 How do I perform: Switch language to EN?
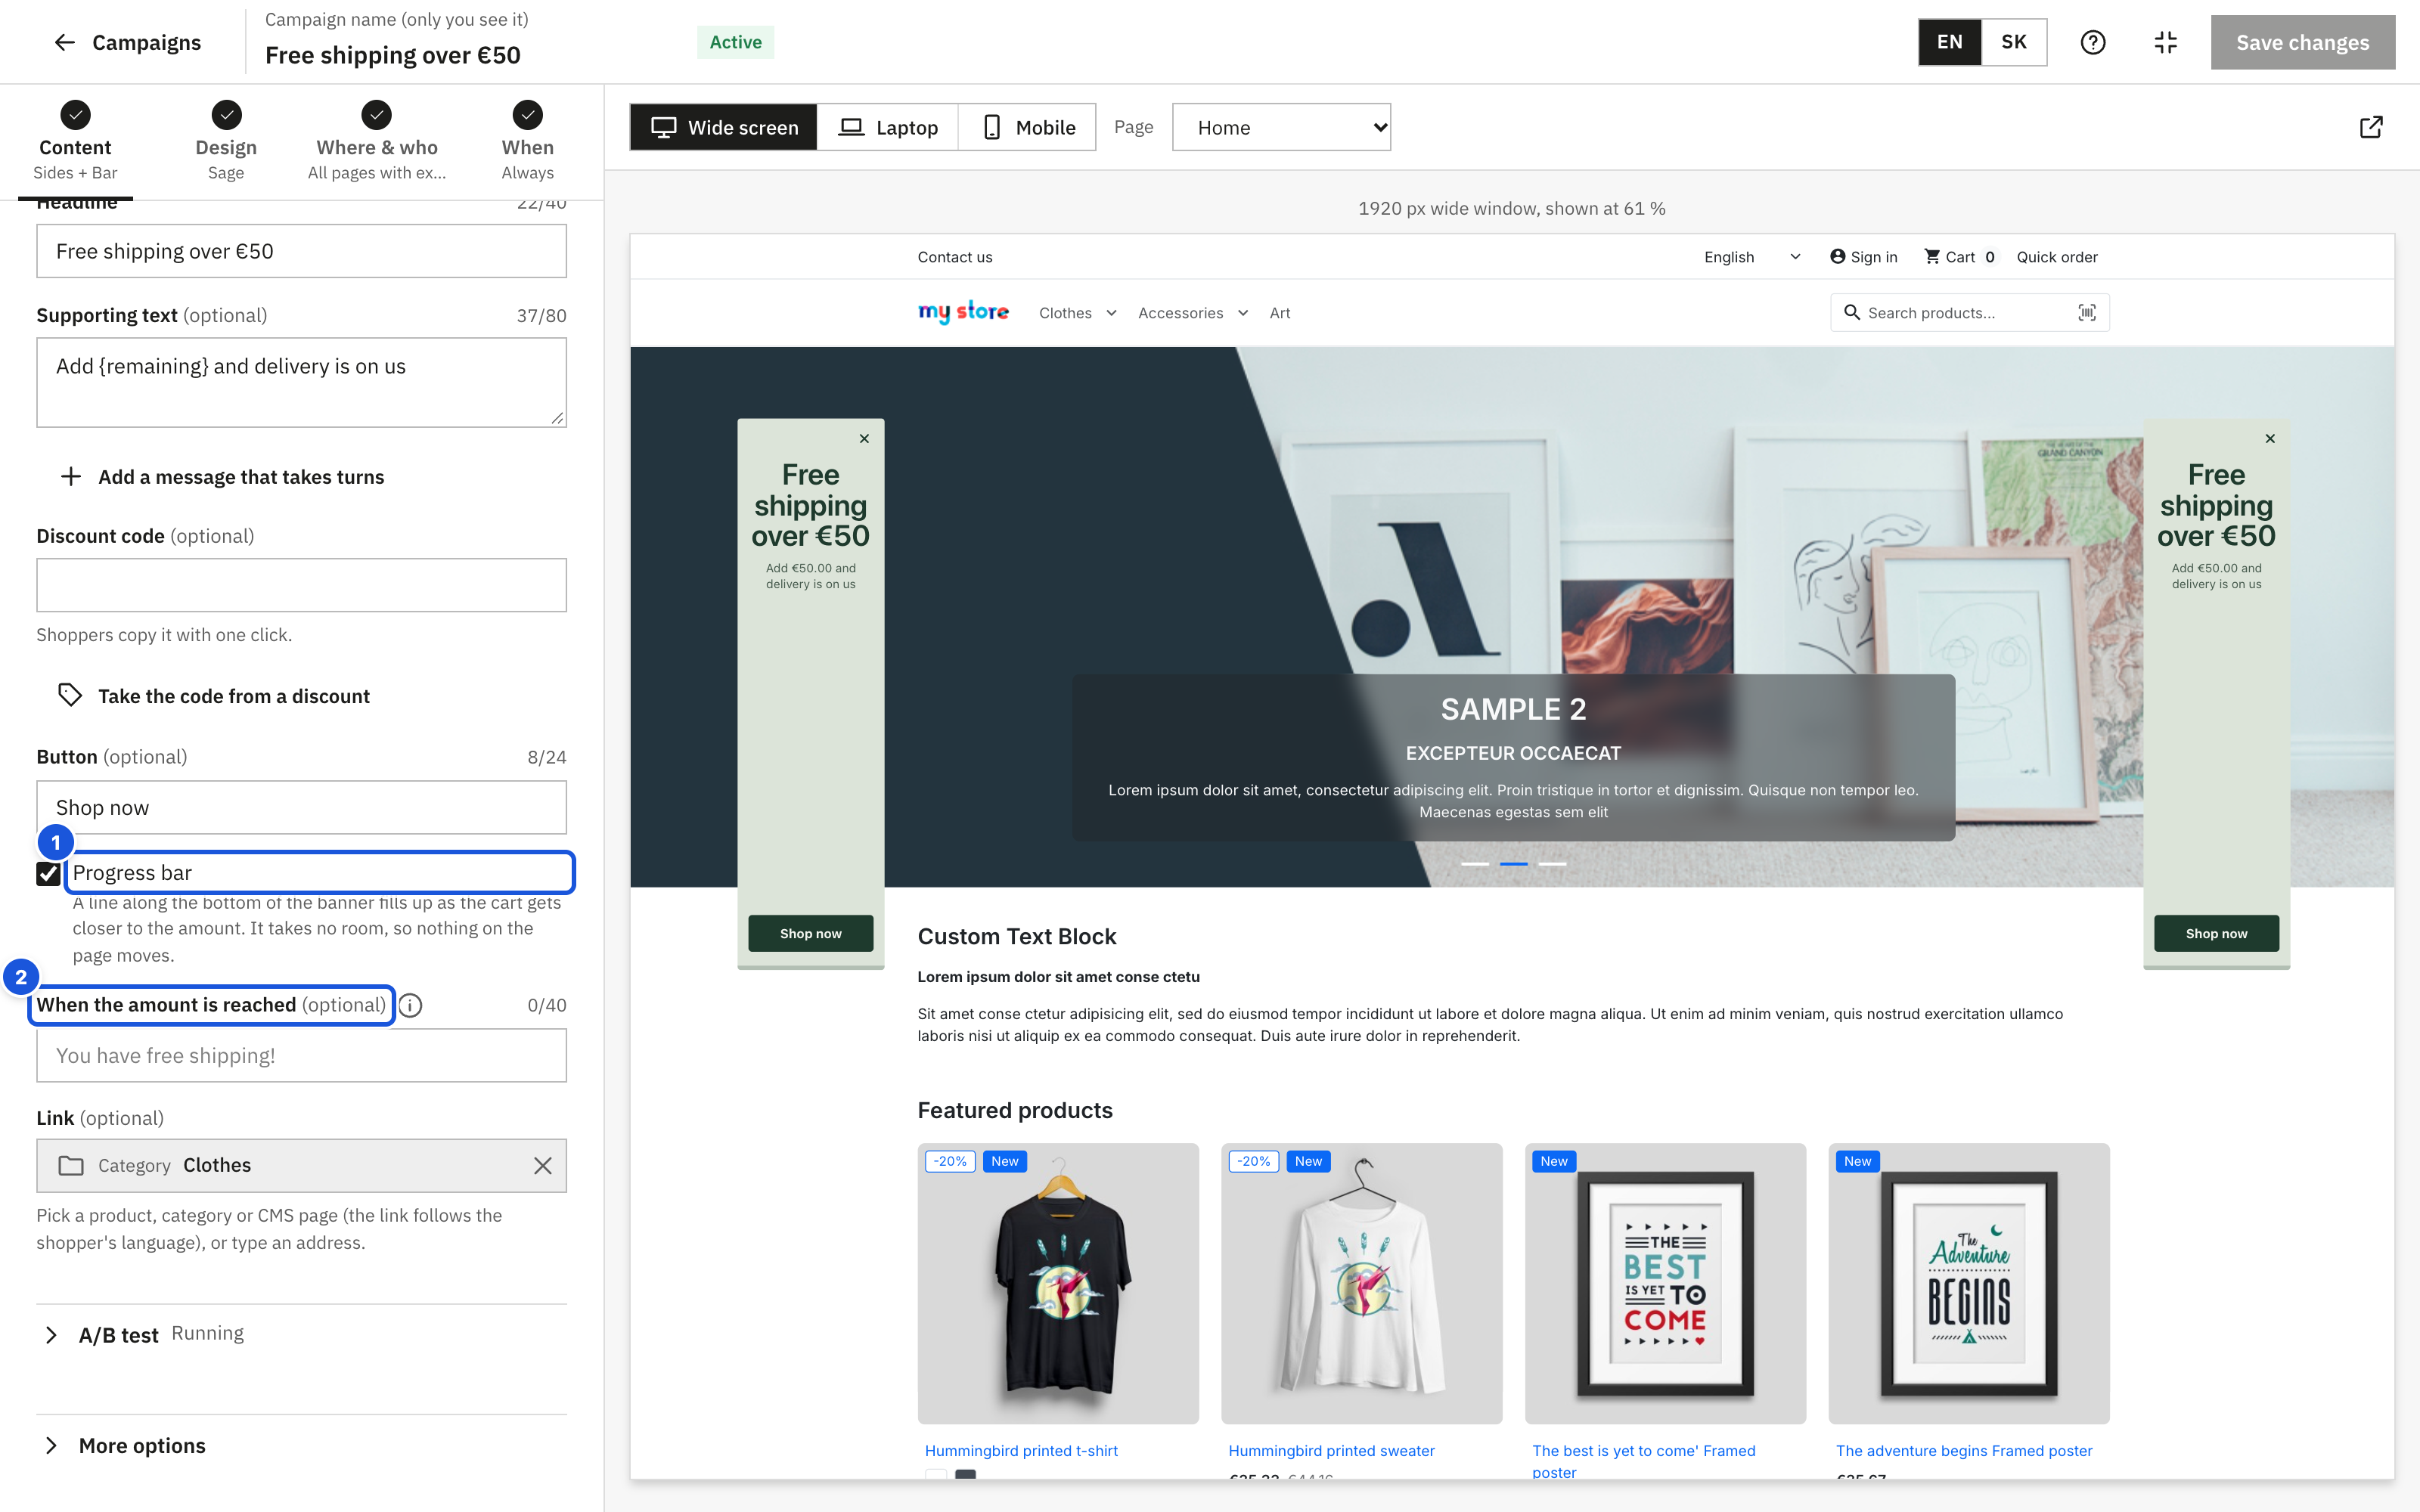[1949, 42]
